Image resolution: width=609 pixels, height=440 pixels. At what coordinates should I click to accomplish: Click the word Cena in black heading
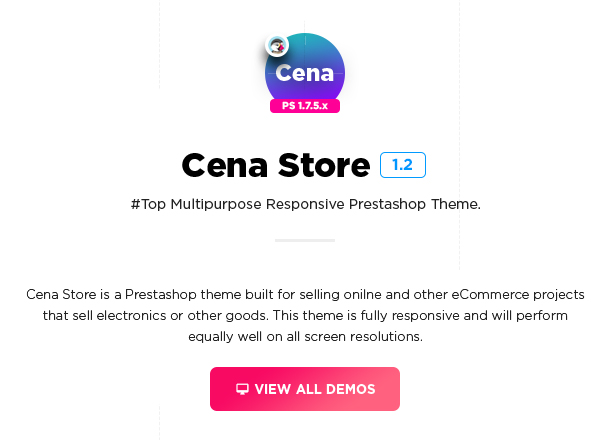(x=224, y=165)
